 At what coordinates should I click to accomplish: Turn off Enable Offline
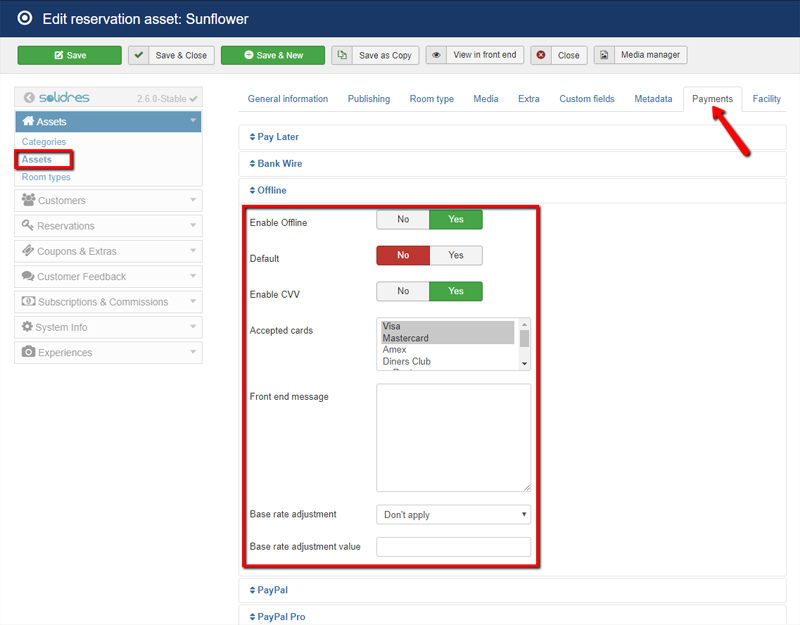[x=403, y=218]
